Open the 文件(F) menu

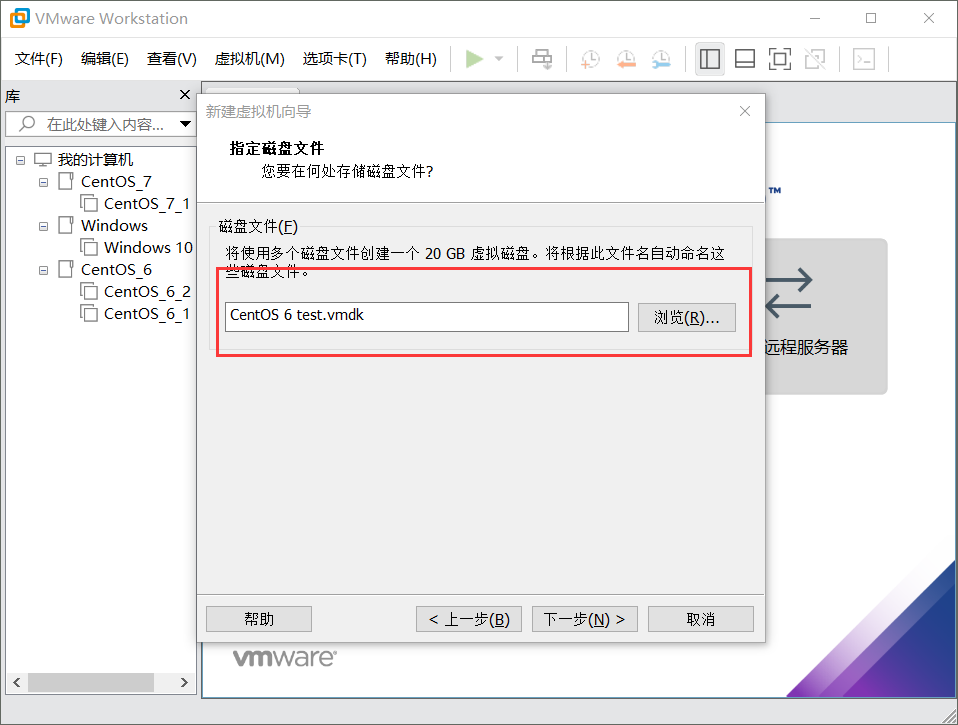pyautogui.click(x=38, y=59)
